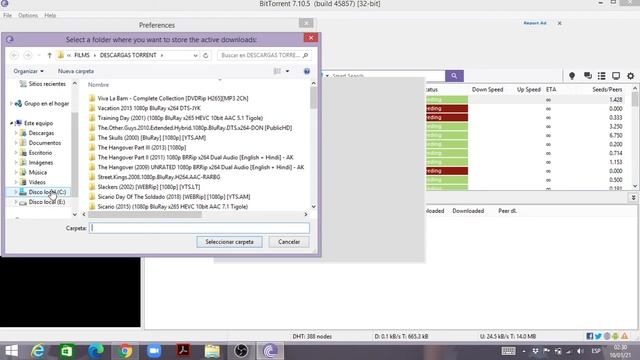Open the File menu
Image resolution: width=640 pixels, height=360 pixels.
pos(8,16)
